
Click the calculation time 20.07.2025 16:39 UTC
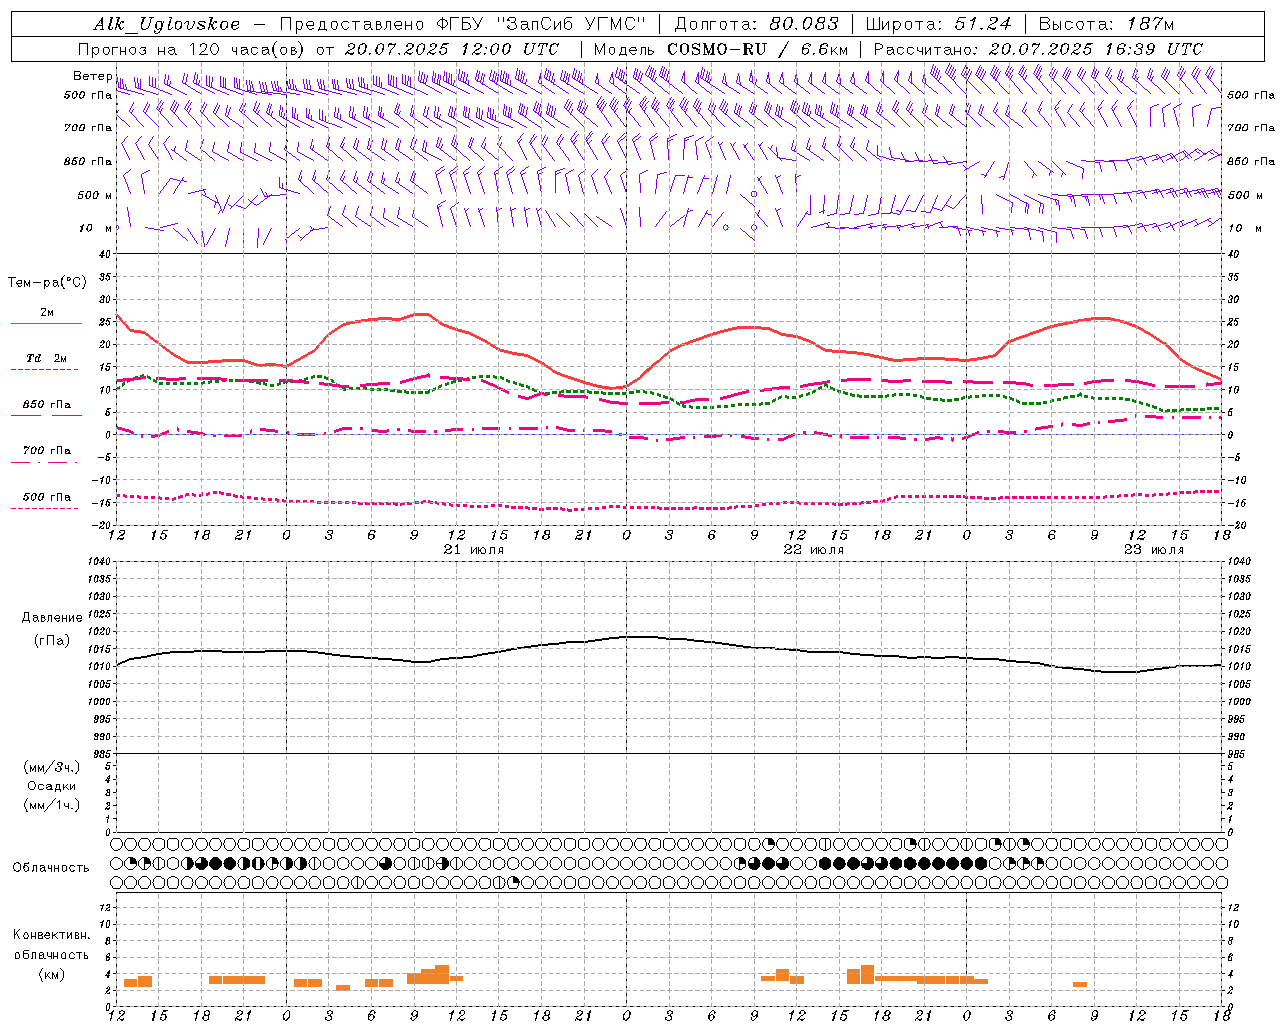[1096, 49]
